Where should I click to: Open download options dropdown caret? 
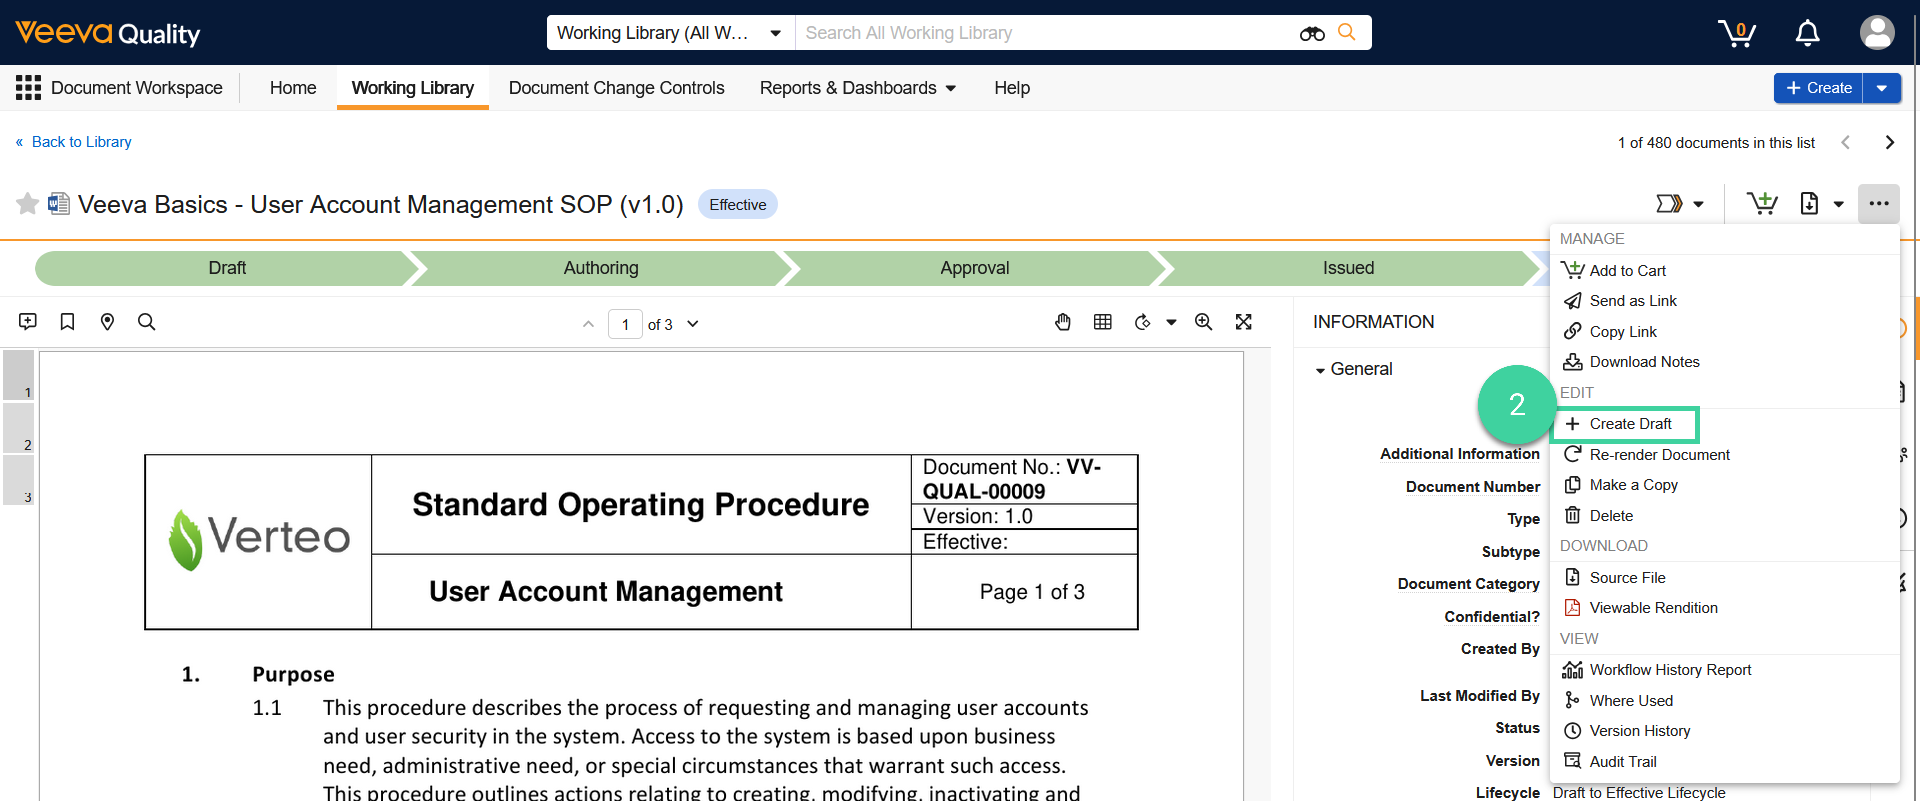(1838, 204)
